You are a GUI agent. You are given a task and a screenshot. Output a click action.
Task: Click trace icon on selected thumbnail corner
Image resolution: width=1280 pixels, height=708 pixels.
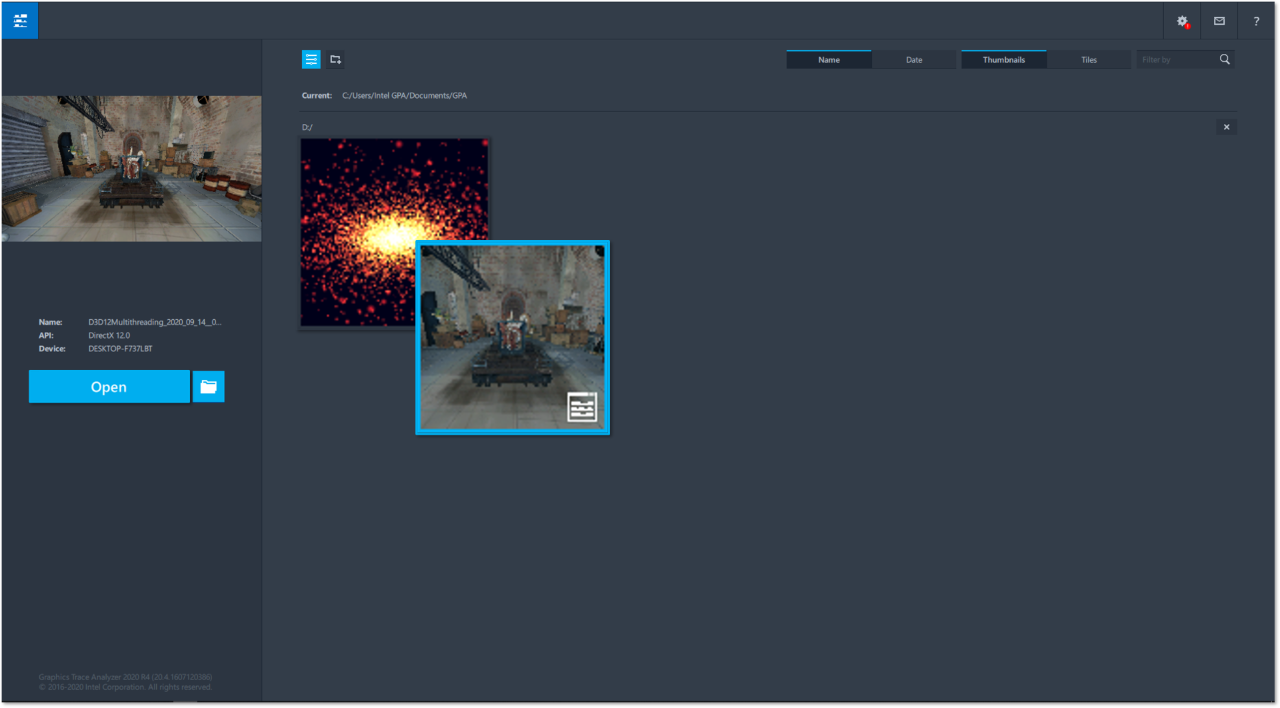pyautogui.click(x=582, y=407)
